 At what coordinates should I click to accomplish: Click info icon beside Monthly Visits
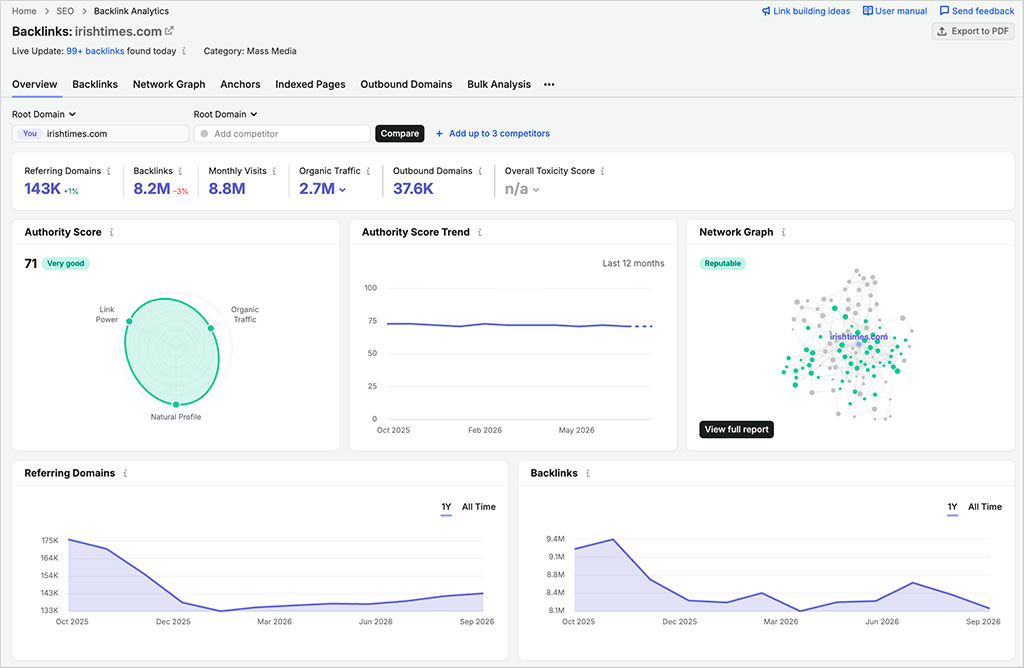(274, 171)
